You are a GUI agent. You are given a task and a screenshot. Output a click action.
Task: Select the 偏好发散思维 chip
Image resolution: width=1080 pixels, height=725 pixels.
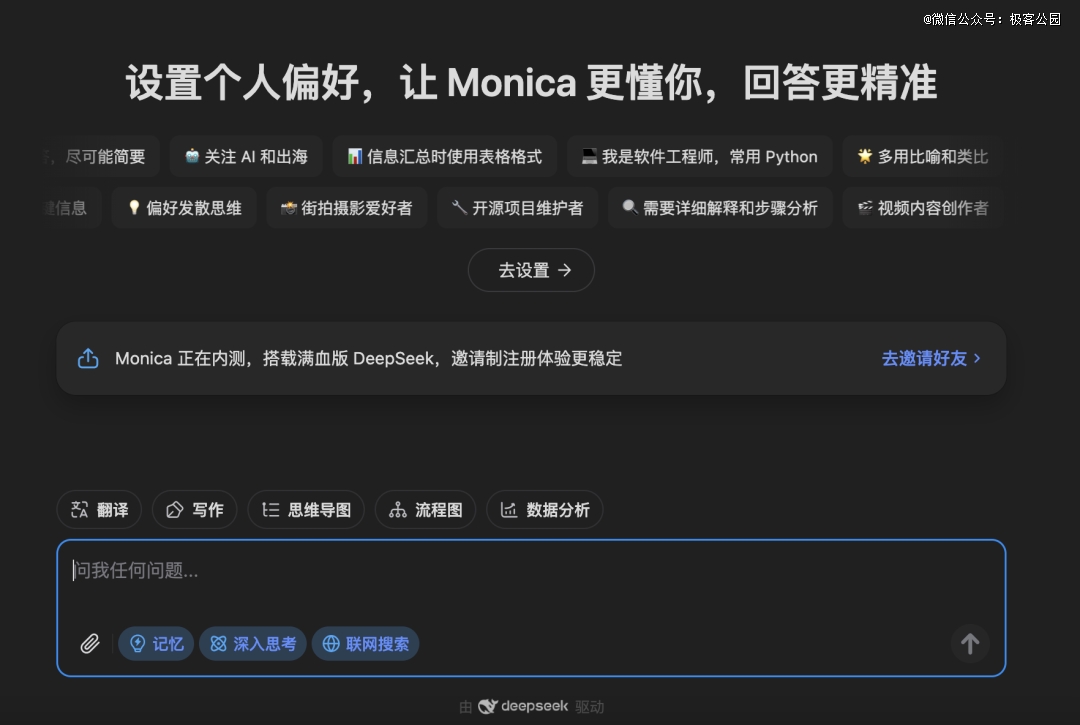click(x=184, y=208)
